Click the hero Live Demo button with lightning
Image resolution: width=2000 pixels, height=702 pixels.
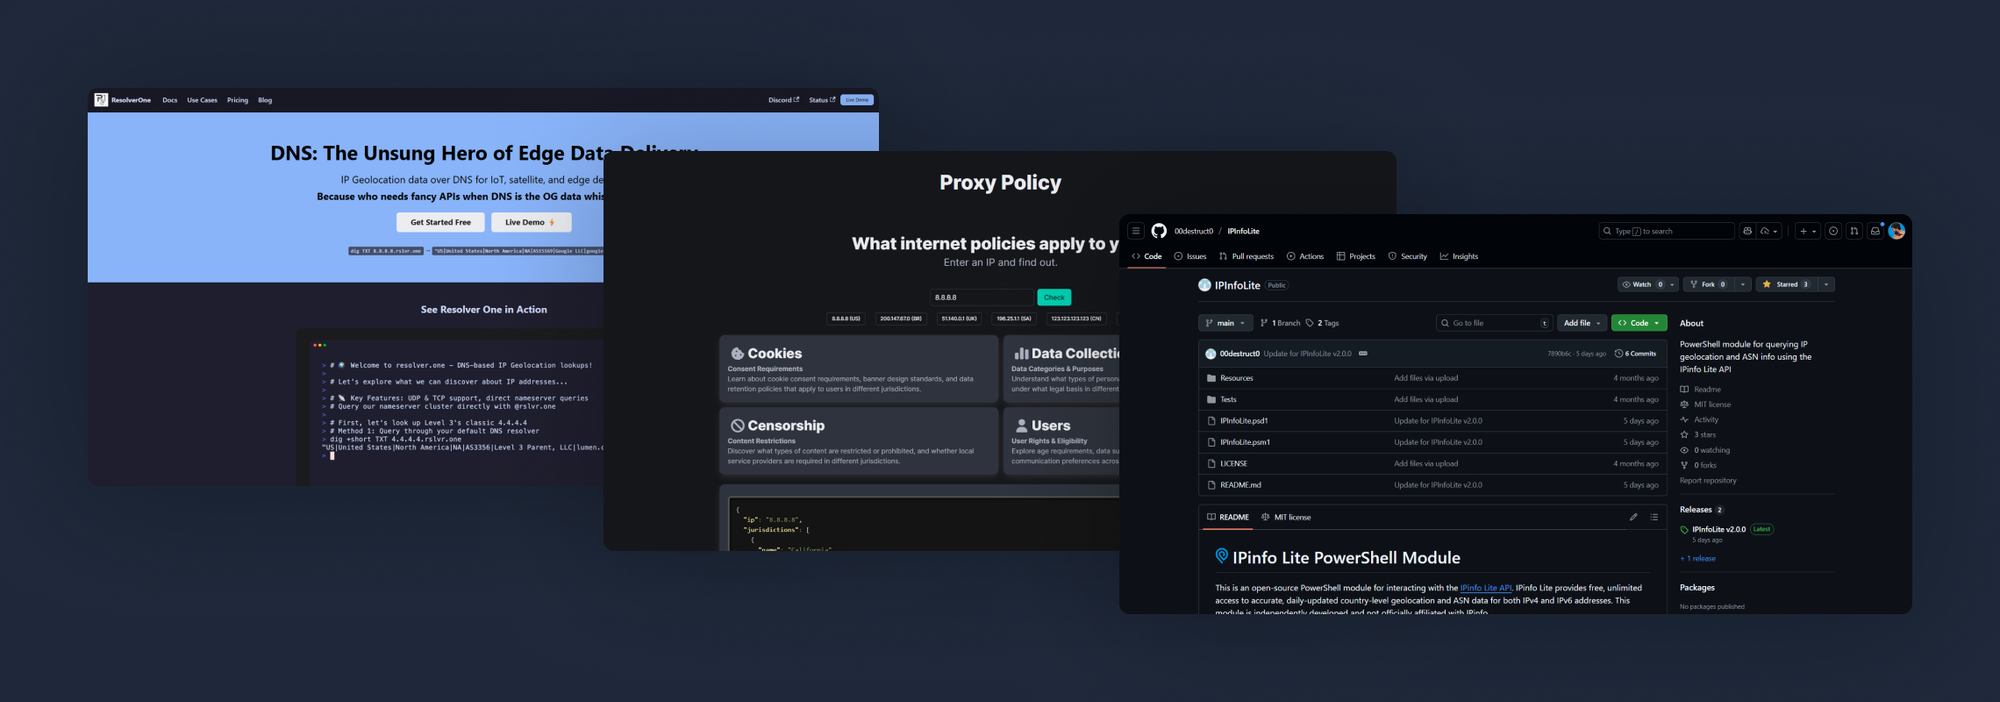pos(531,222)
